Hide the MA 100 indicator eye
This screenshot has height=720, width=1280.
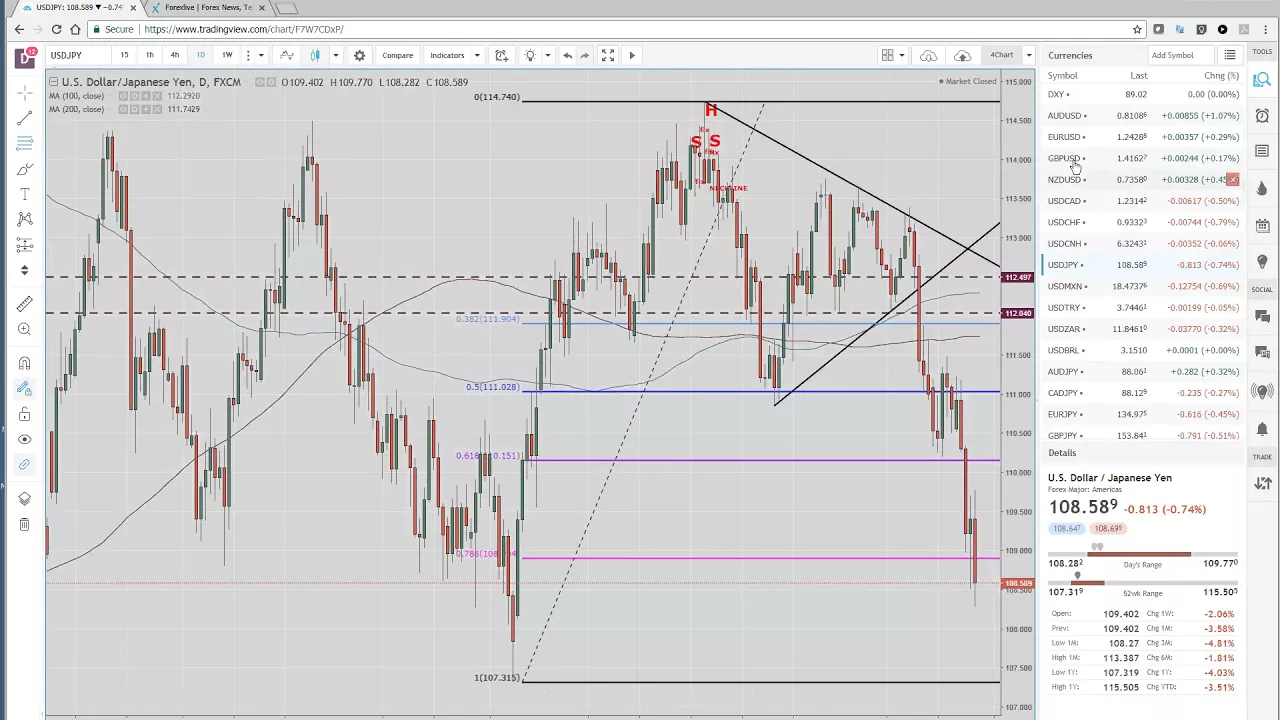click(124, 96)
